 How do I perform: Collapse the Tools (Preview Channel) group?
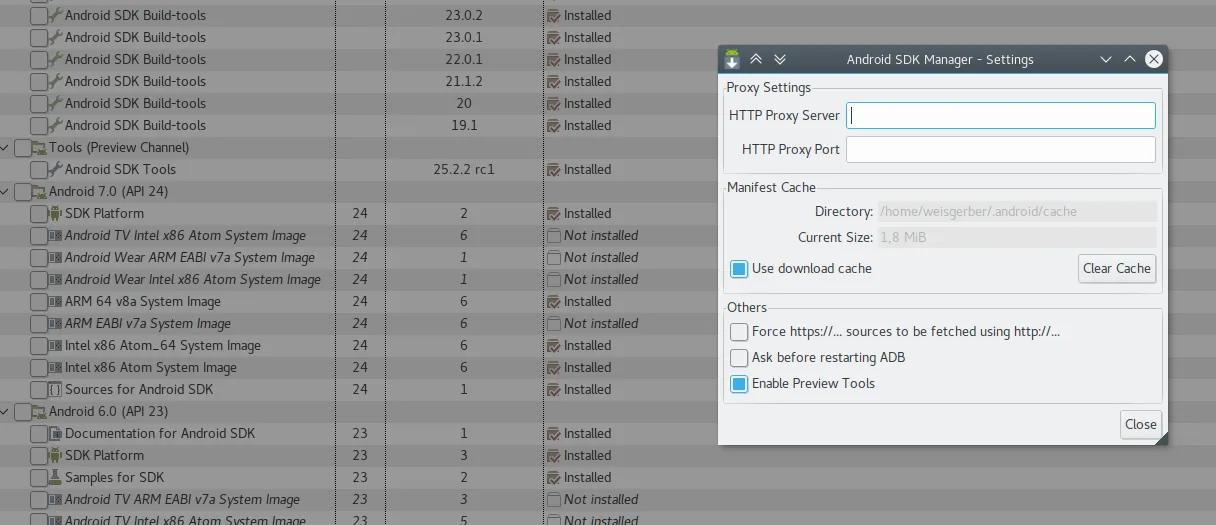click(5, 147)
